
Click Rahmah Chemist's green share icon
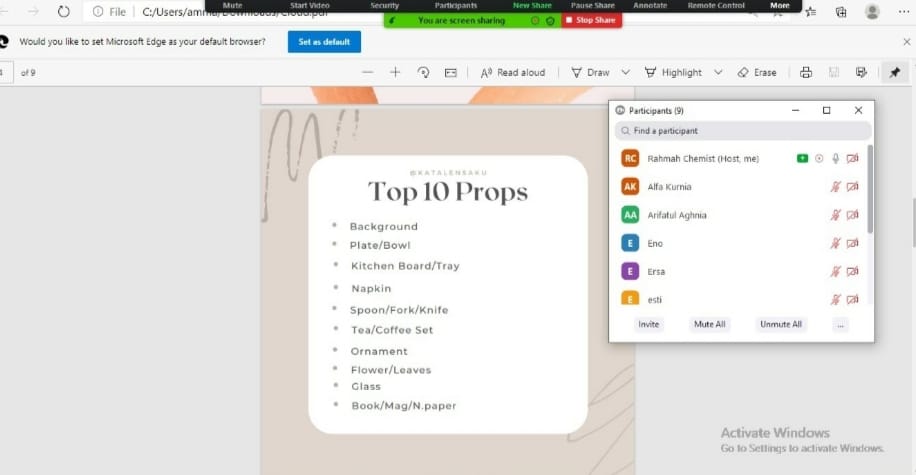point(803,158)
